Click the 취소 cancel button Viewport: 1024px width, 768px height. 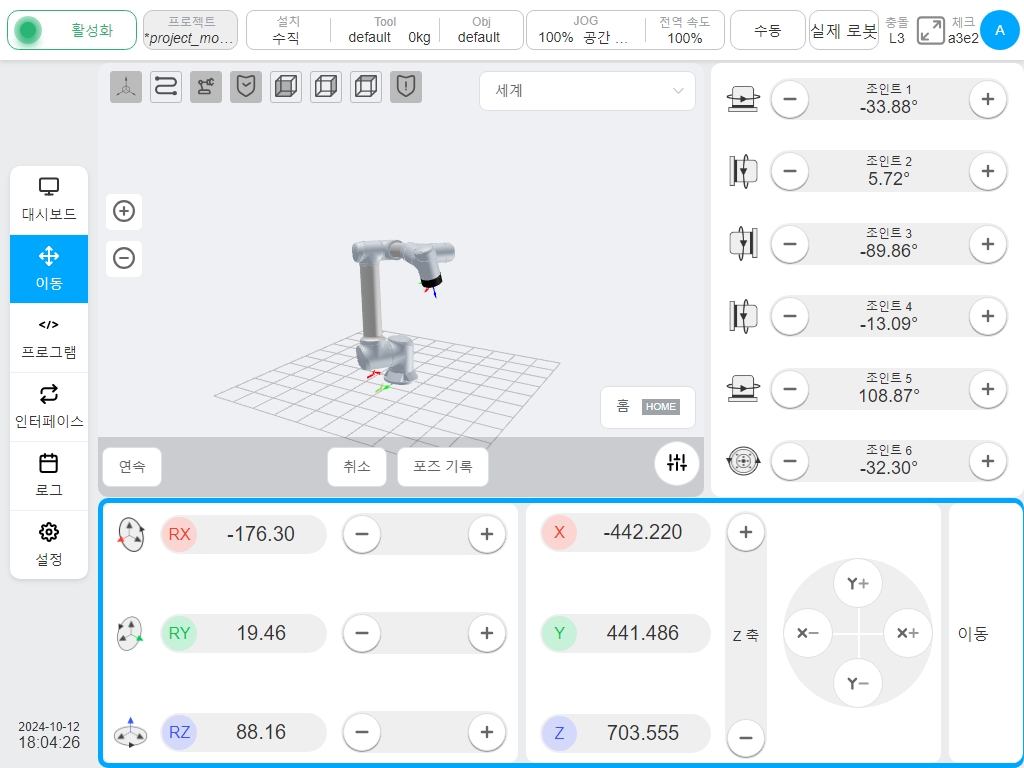pyautogui.click(x=357, y=466)
